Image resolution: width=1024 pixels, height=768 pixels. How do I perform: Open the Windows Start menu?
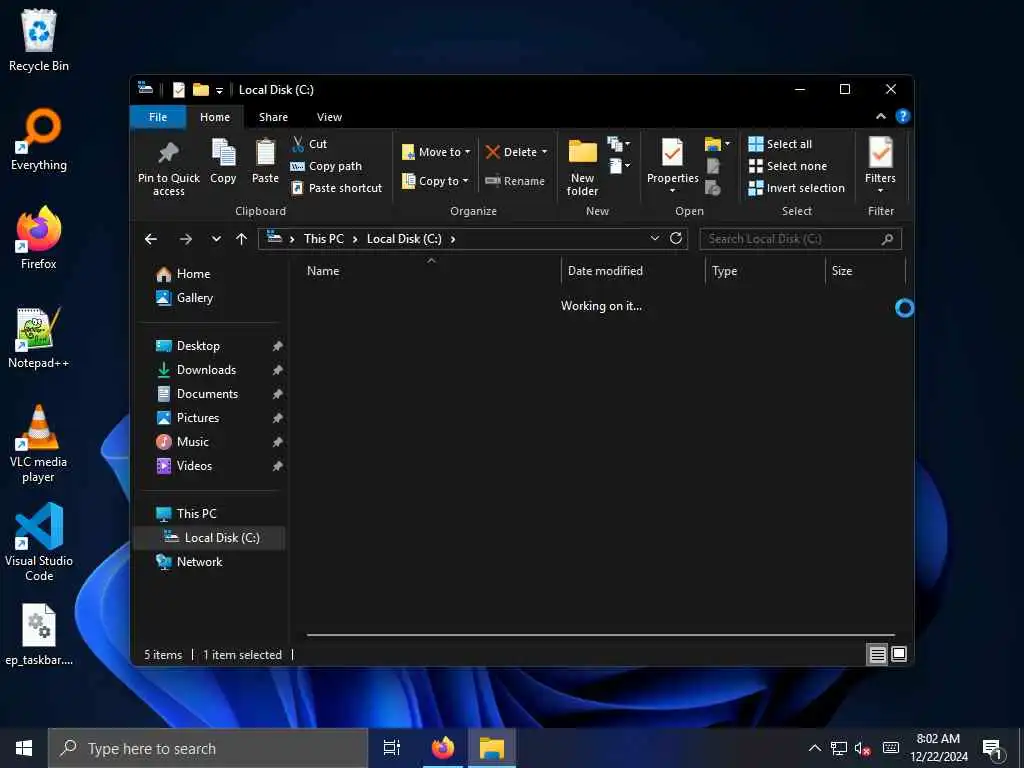[24, 748]
